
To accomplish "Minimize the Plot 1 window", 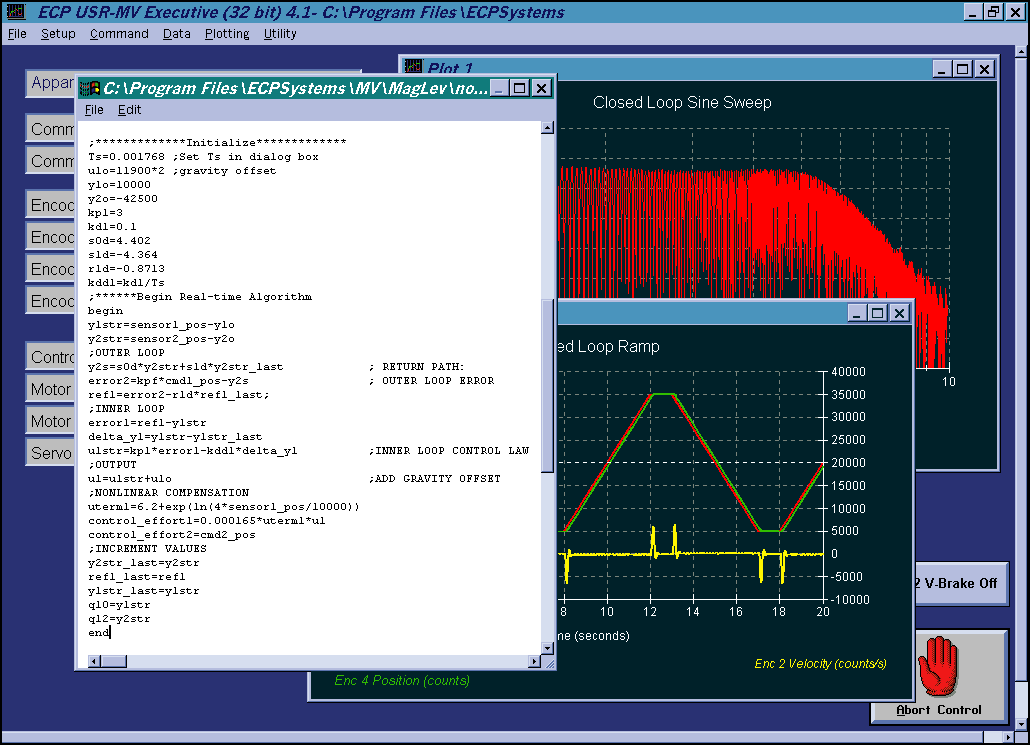I will click(941, 69).
